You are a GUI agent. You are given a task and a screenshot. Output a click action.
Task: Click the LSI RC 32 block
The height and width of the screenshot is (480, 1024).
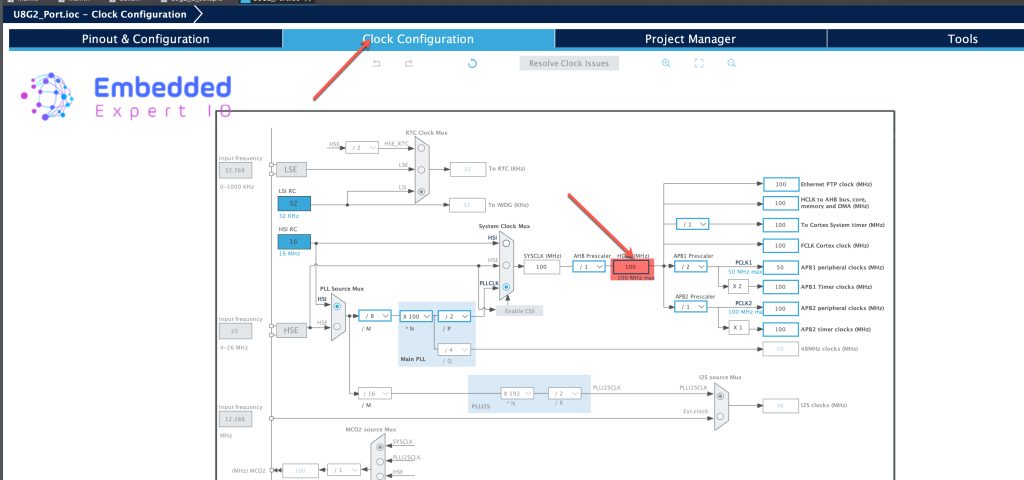click(x=294, y=203)
